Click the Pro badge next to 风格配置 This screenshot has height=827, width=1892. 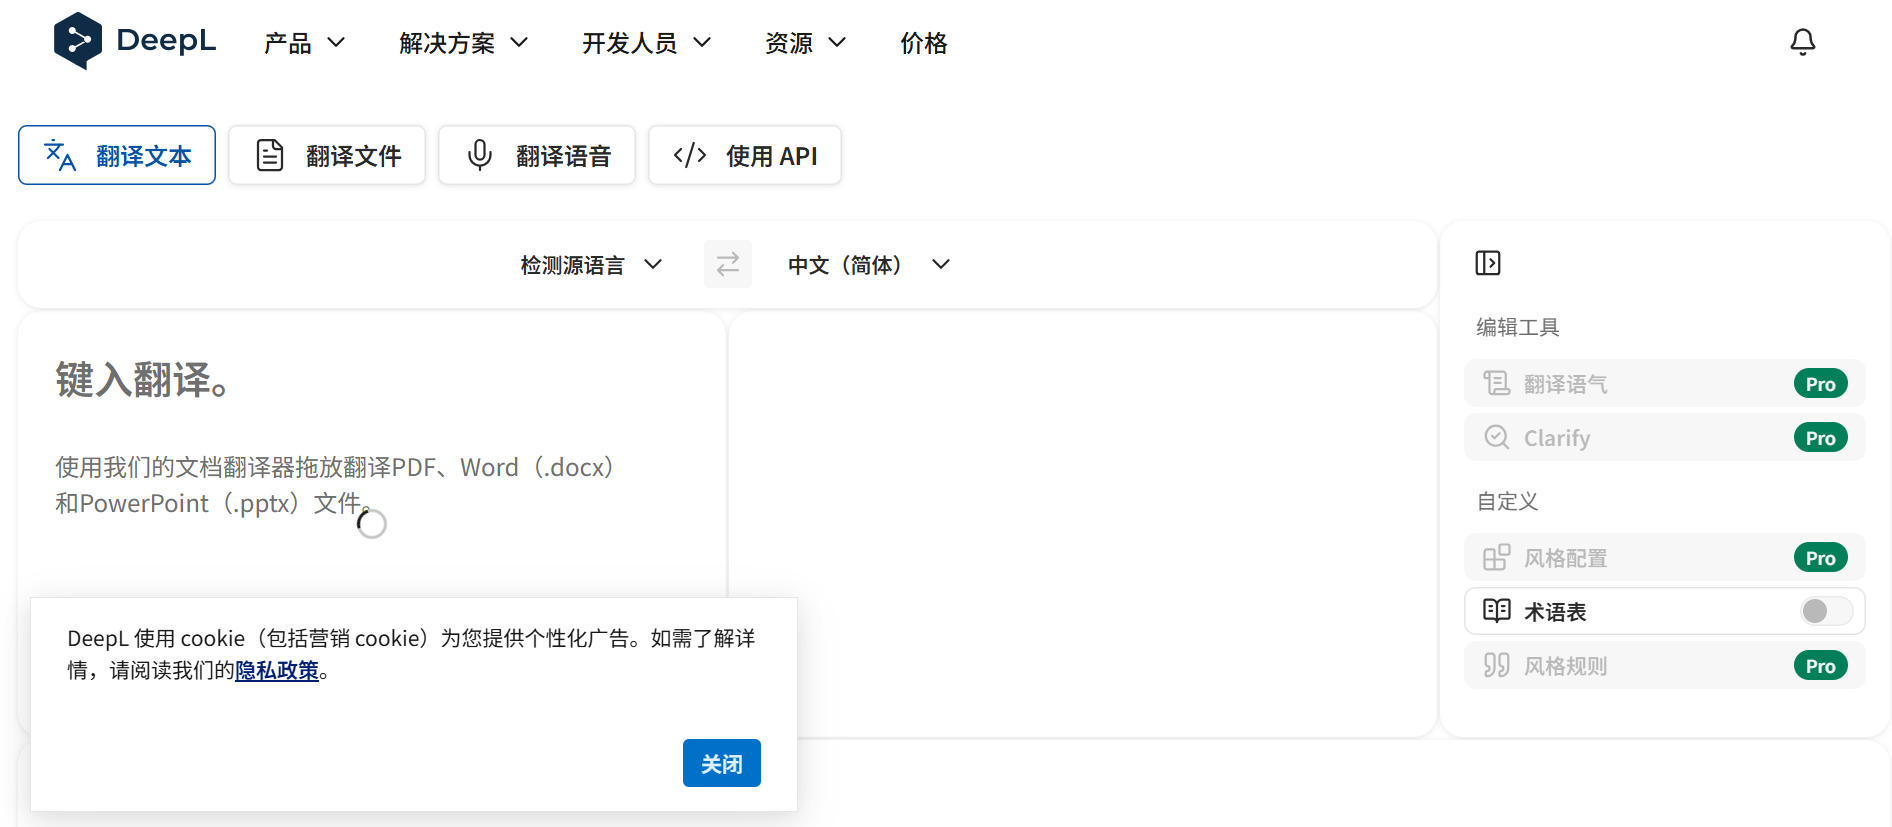[x=1820, y=558]
